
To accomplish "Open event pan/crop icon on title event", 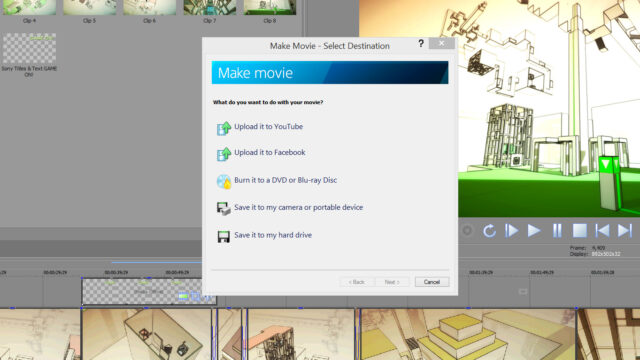I will point(195,297).
